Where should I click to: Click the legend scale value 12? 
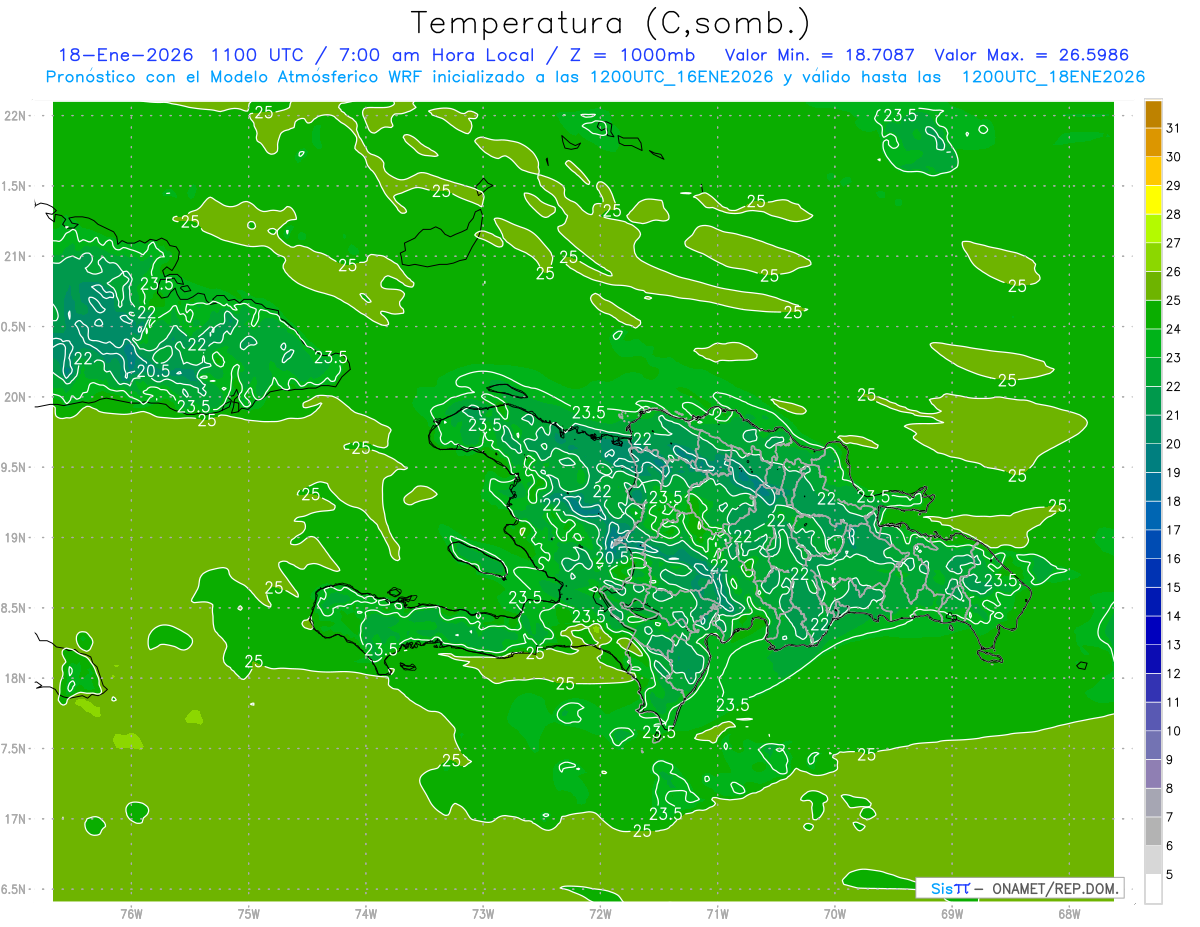point(1174,673)
